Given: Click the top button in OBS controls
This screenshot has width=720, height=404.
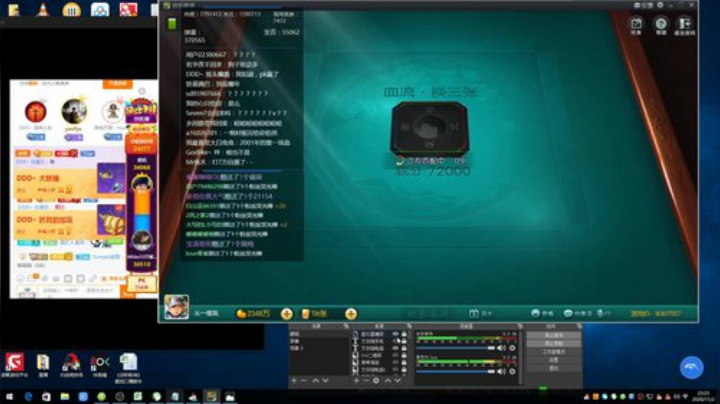Looking at the screenshot, I should pyautogui.click(x=553, y=335).
